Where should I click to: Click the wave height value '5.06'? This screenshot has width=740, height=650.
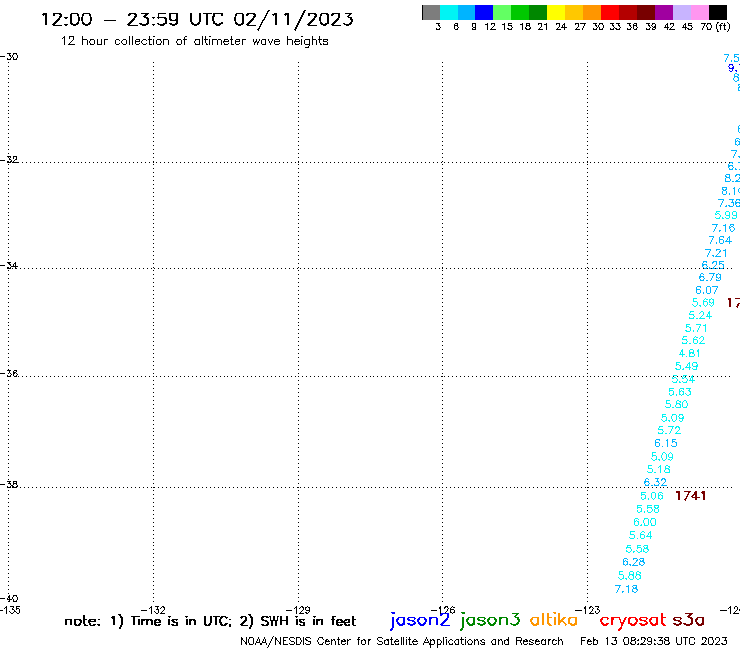point(652,496)
